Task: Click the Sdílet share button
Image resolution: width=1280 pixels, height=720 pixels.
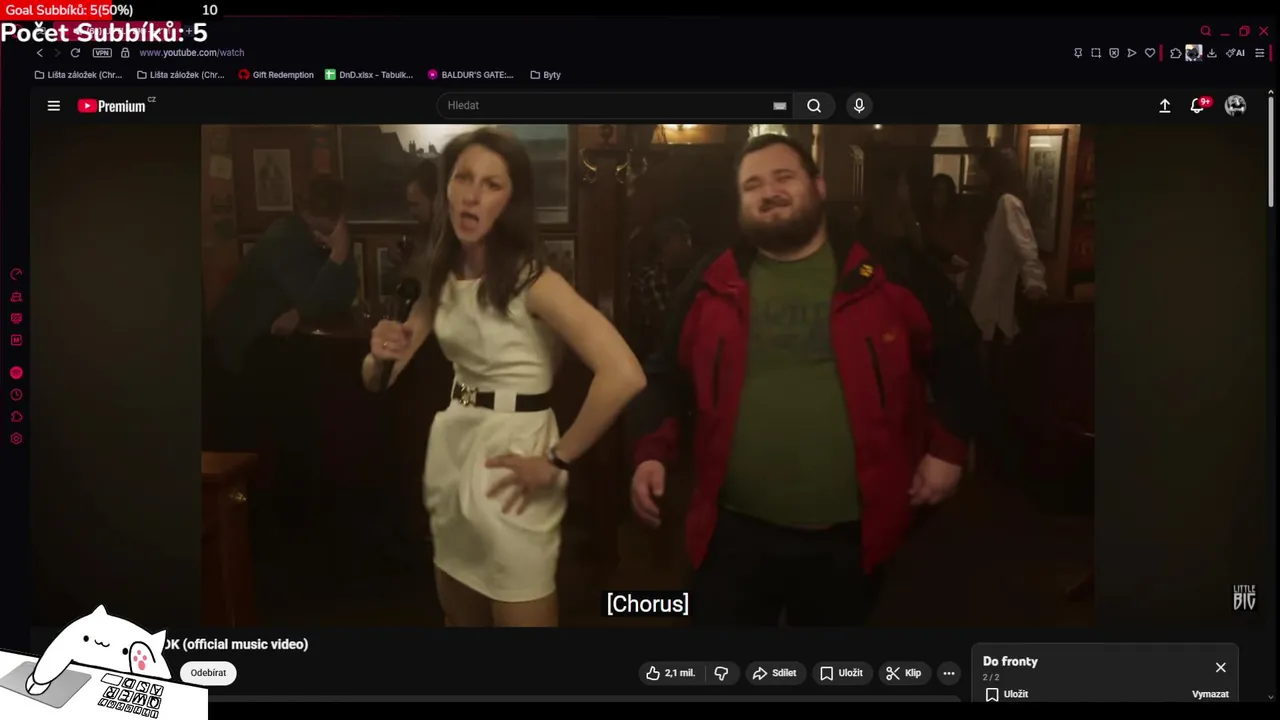Action: coord(774,673)
